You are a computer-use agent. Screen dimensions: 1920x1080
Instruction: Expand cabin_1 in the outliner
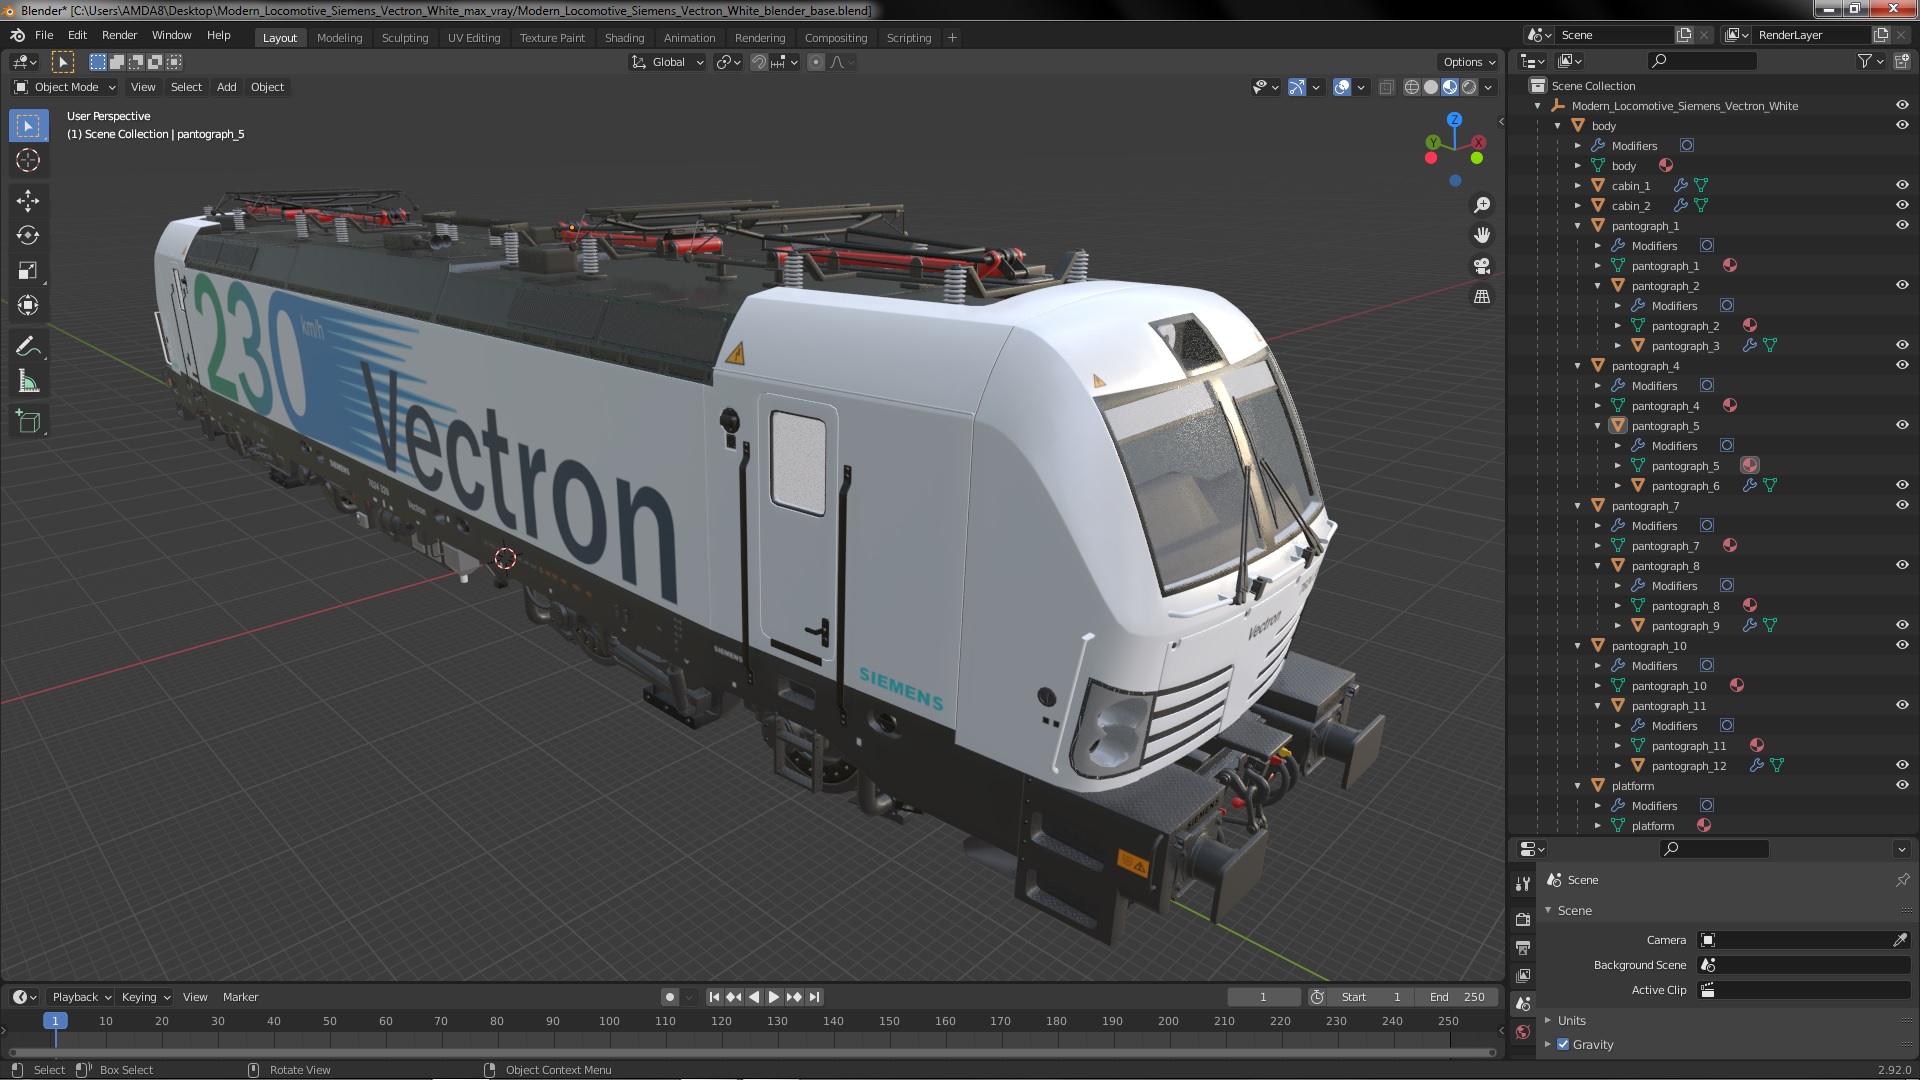1578,186
